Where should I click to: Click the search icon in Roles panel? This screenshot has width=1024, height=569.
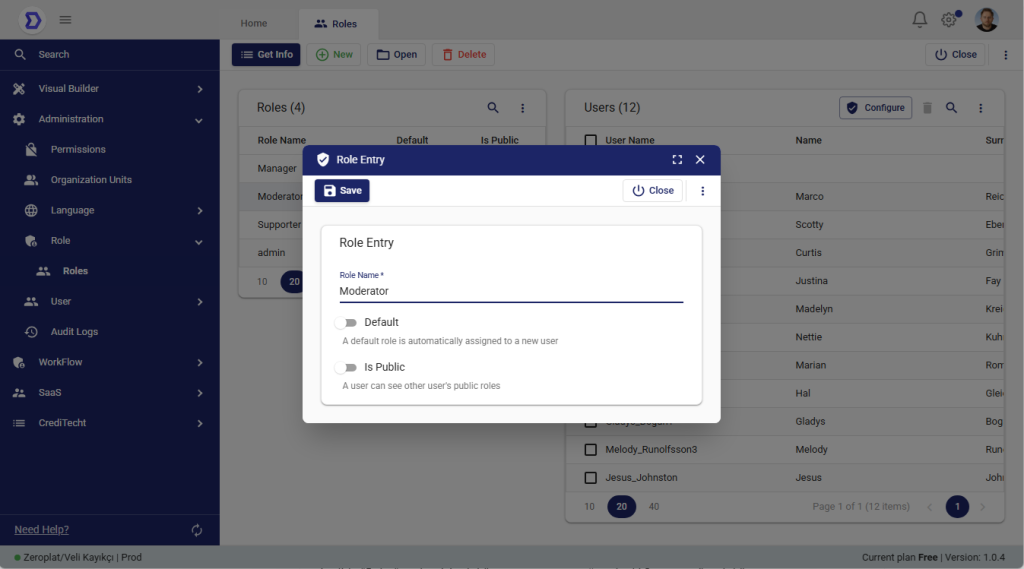[x=493, y=108]
